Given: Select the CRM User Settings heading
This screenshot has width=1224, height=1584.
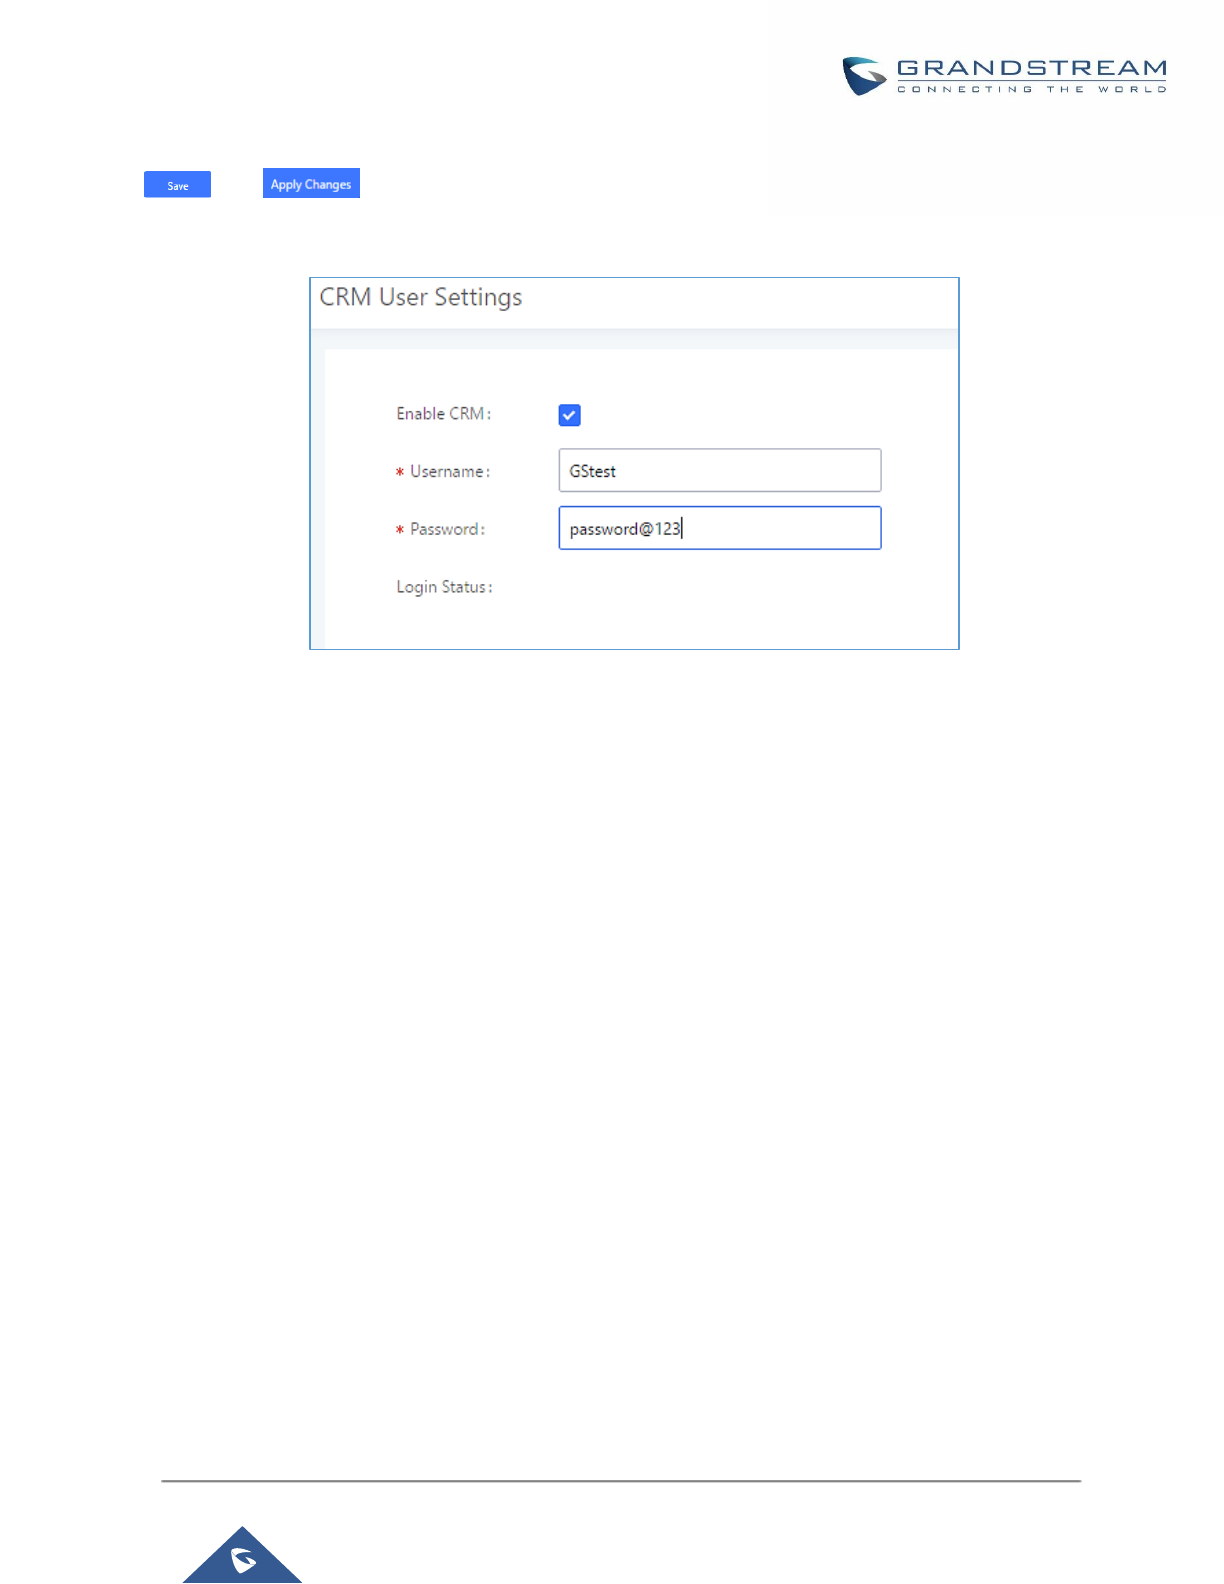Looking at the screenshot, I should click(x=421, y=298).
